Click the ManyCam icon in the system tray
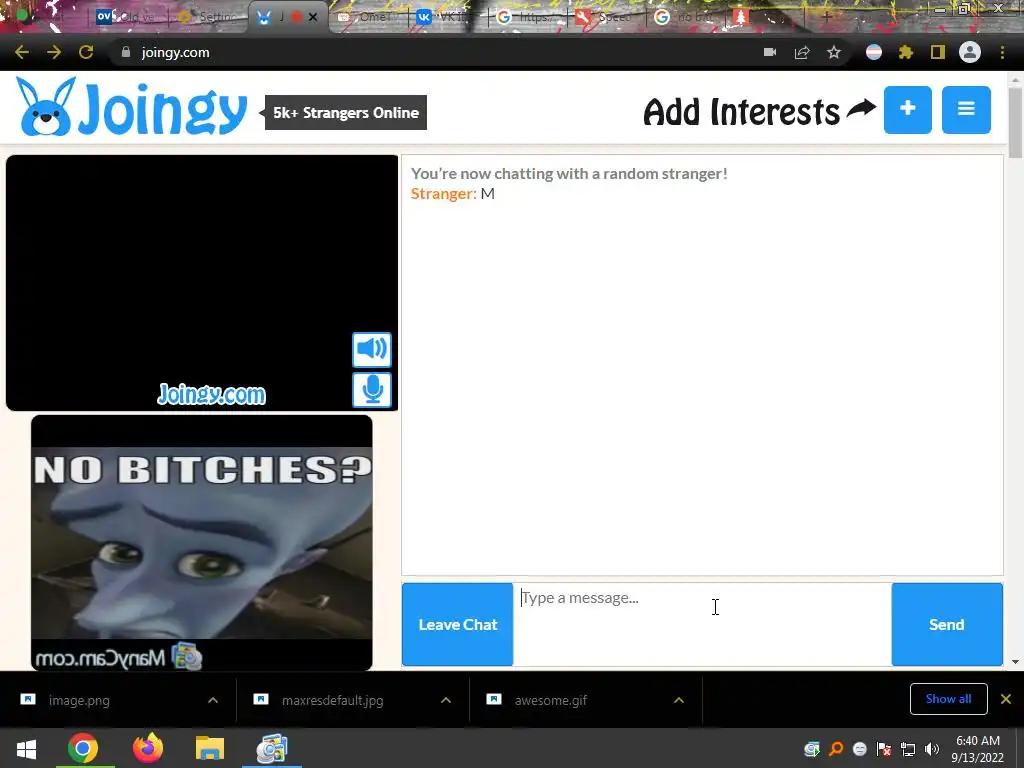1024x768 pixels. click(812, 749)
